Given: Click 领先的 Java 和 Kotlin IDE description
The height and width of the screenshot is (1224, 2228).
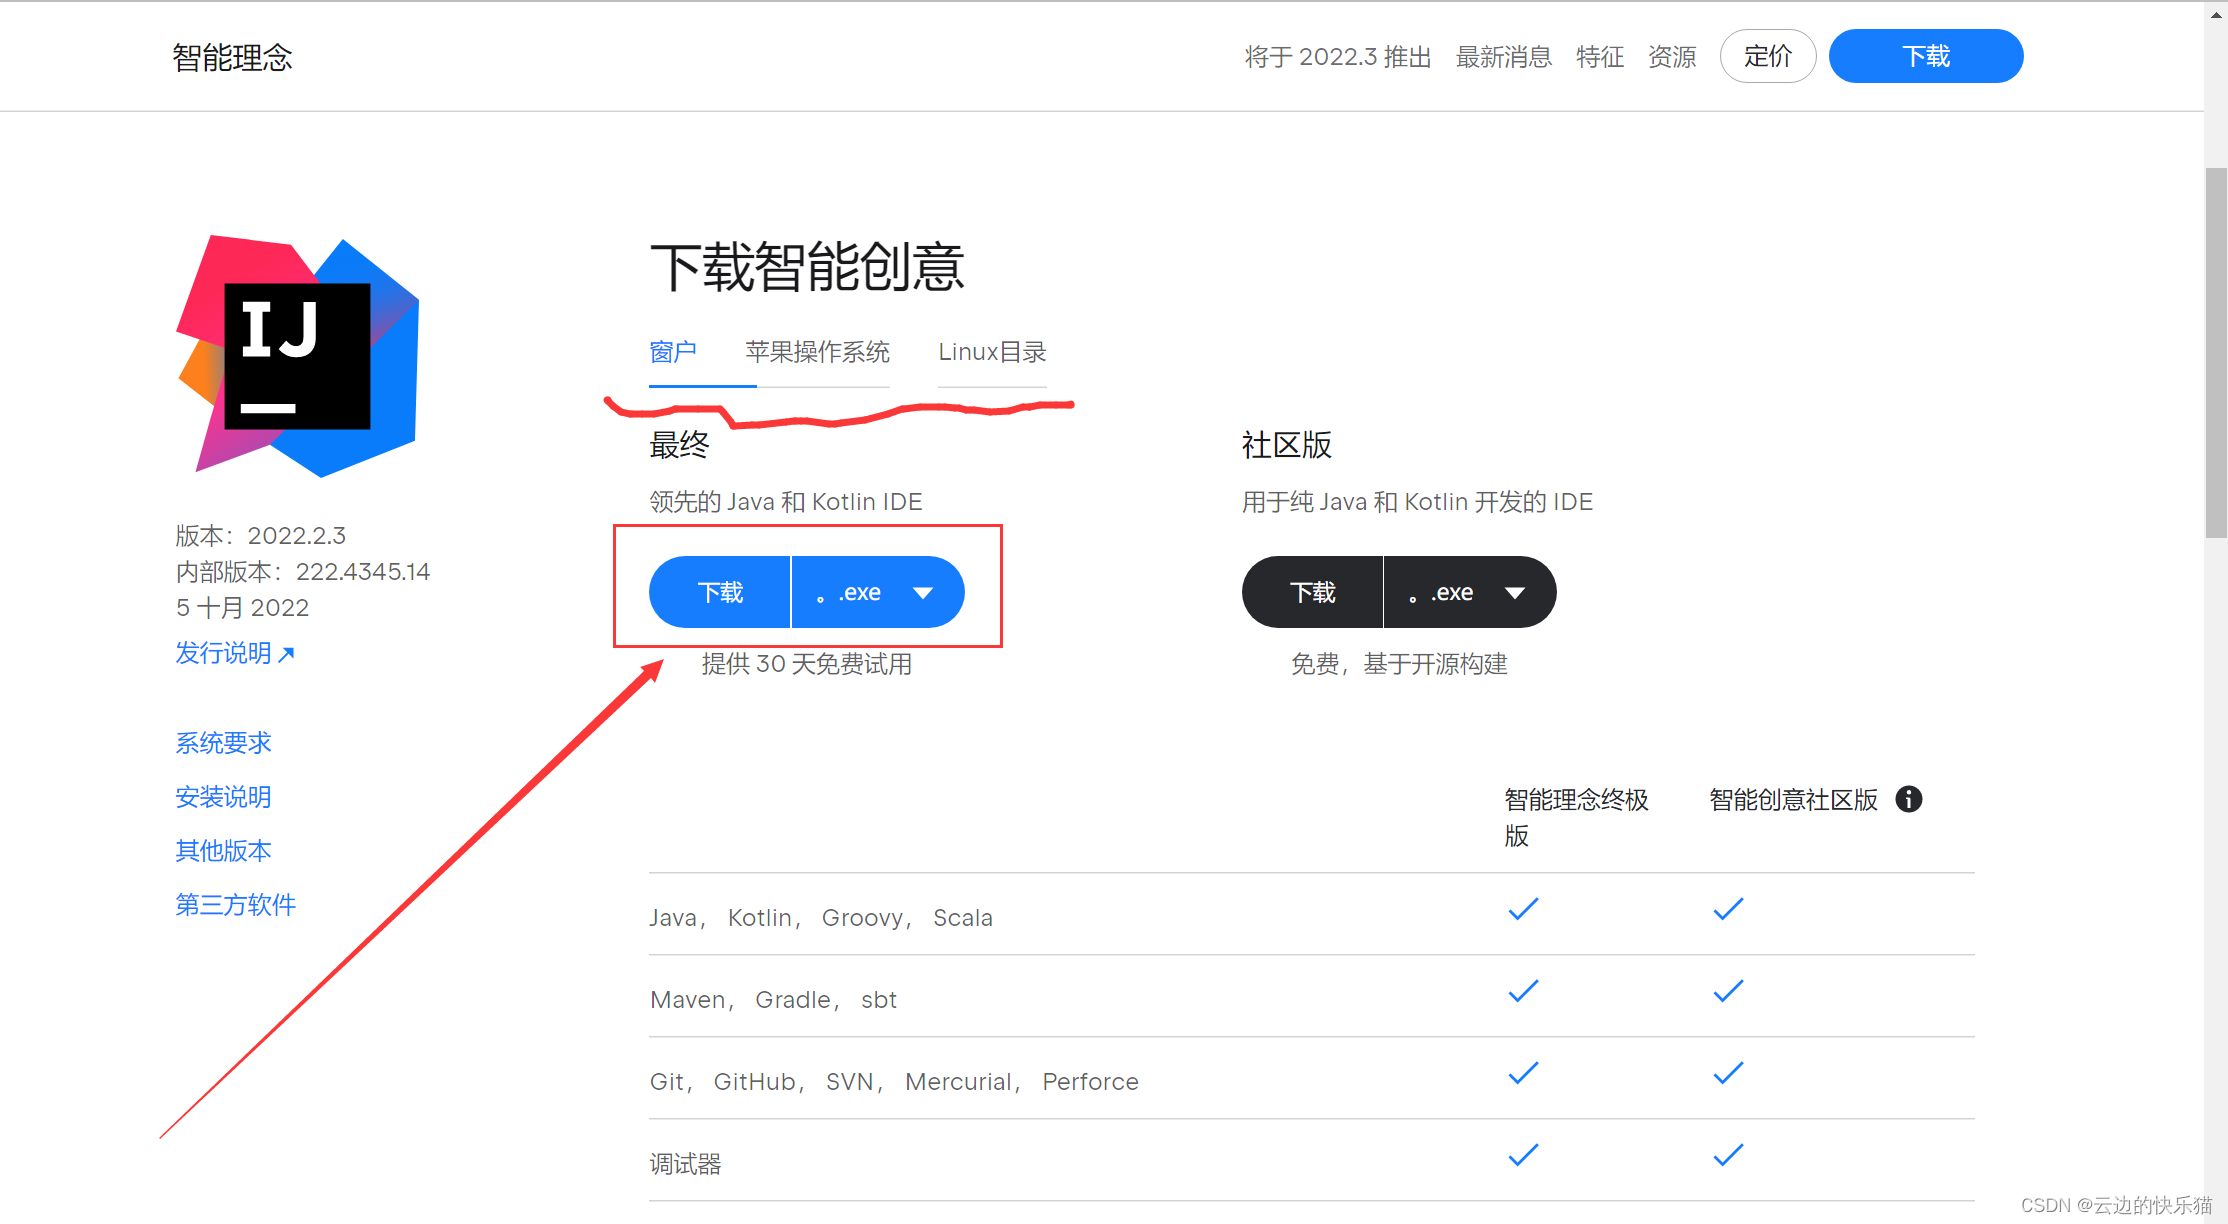Looking at the screenshot, I should (x=786, y=502).
